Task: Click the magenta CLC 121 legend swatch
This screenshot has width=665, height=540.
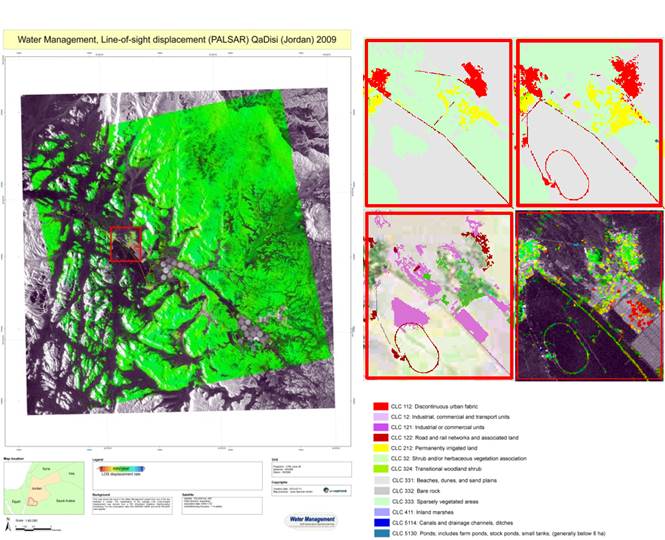Action: [x=380, y=427]
